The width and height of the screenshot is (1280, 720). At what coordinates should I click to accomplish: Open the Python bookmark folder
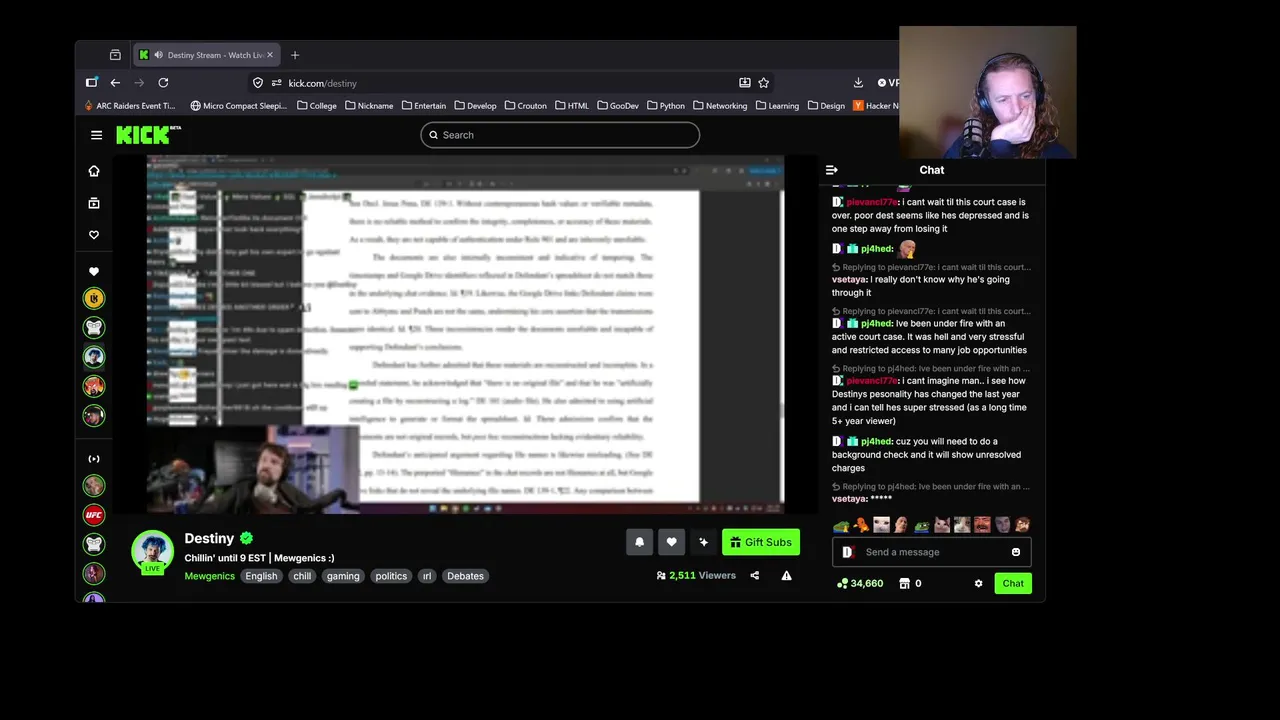pos(665,106)
